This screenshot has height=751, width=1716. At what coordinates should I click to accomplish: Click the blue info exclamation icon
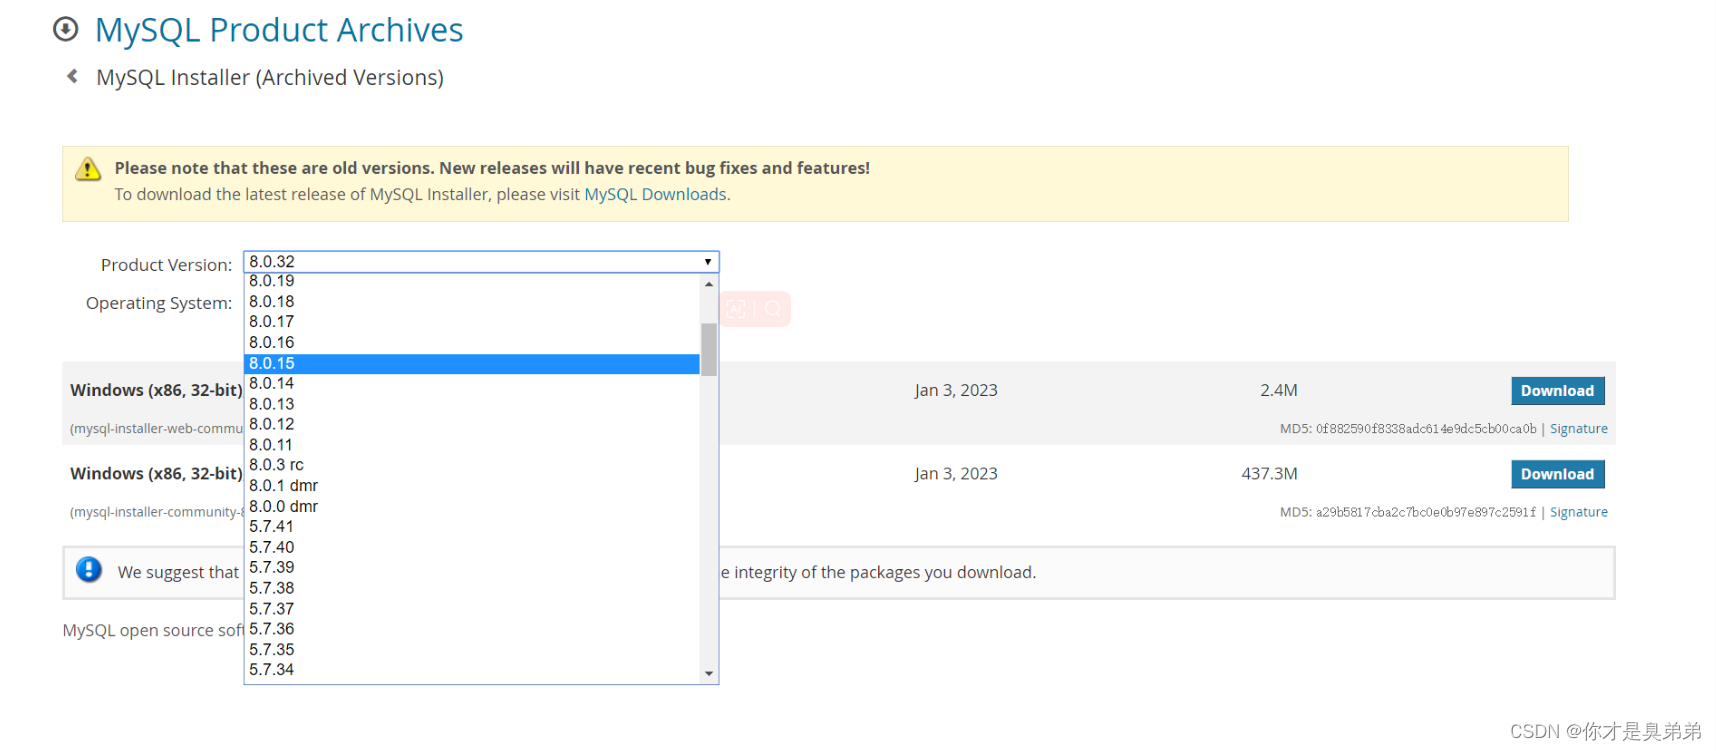(89, 569)
